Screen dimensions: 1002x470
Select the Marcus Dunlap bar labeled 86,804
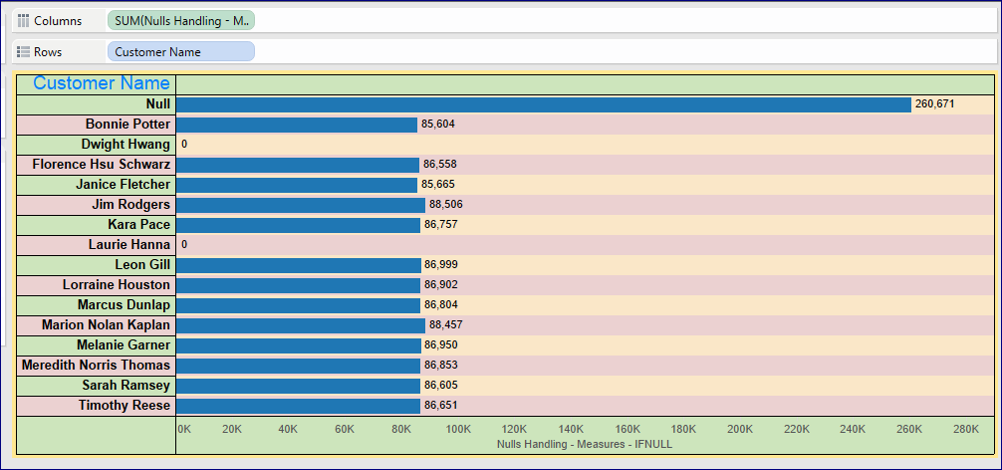tap(298, 305)
